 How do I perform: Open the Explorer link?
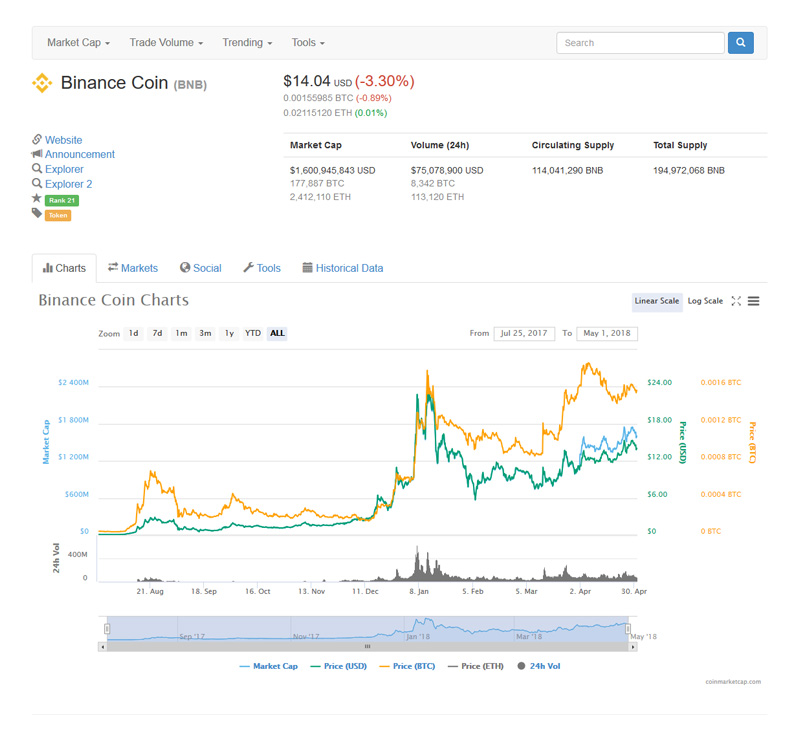(64, 169)
